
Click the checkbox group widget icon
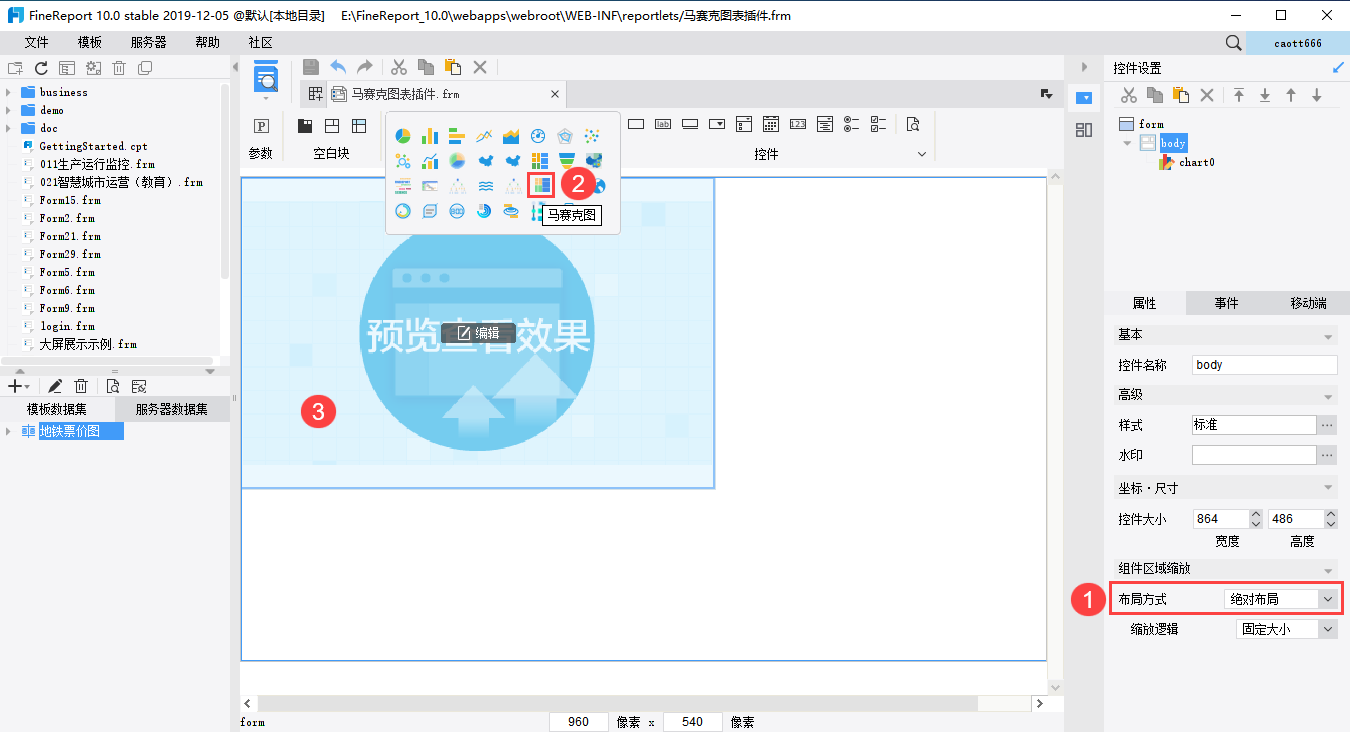(879, 124)
